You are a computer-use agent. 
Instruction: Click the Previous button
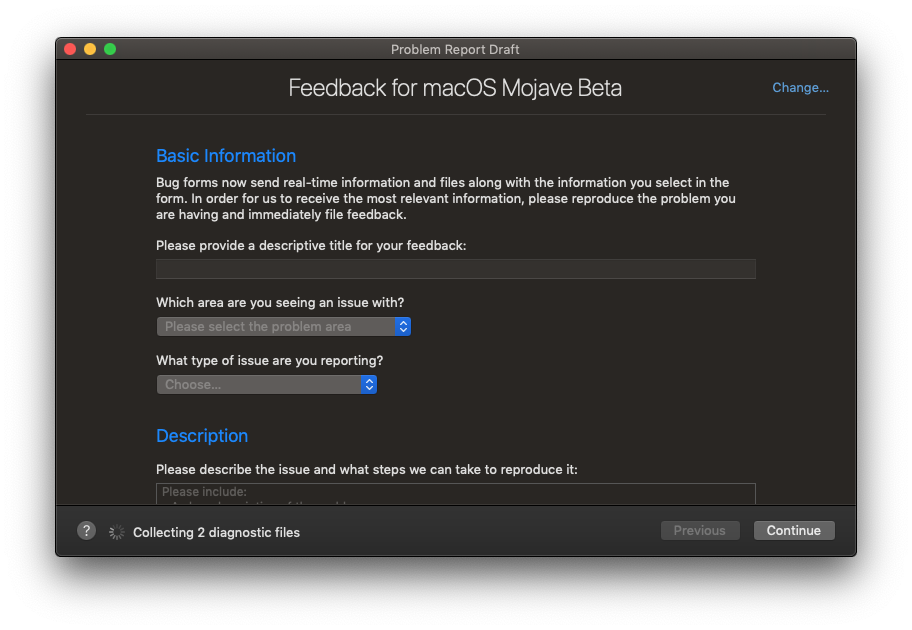coord(700,531)
